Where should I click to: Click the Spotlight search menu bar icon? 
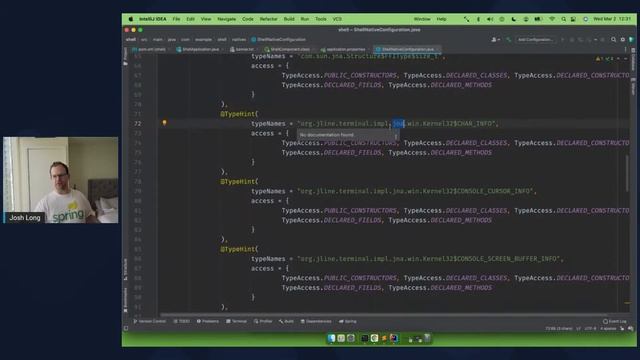pyautogui.click(x=563, y=19)
